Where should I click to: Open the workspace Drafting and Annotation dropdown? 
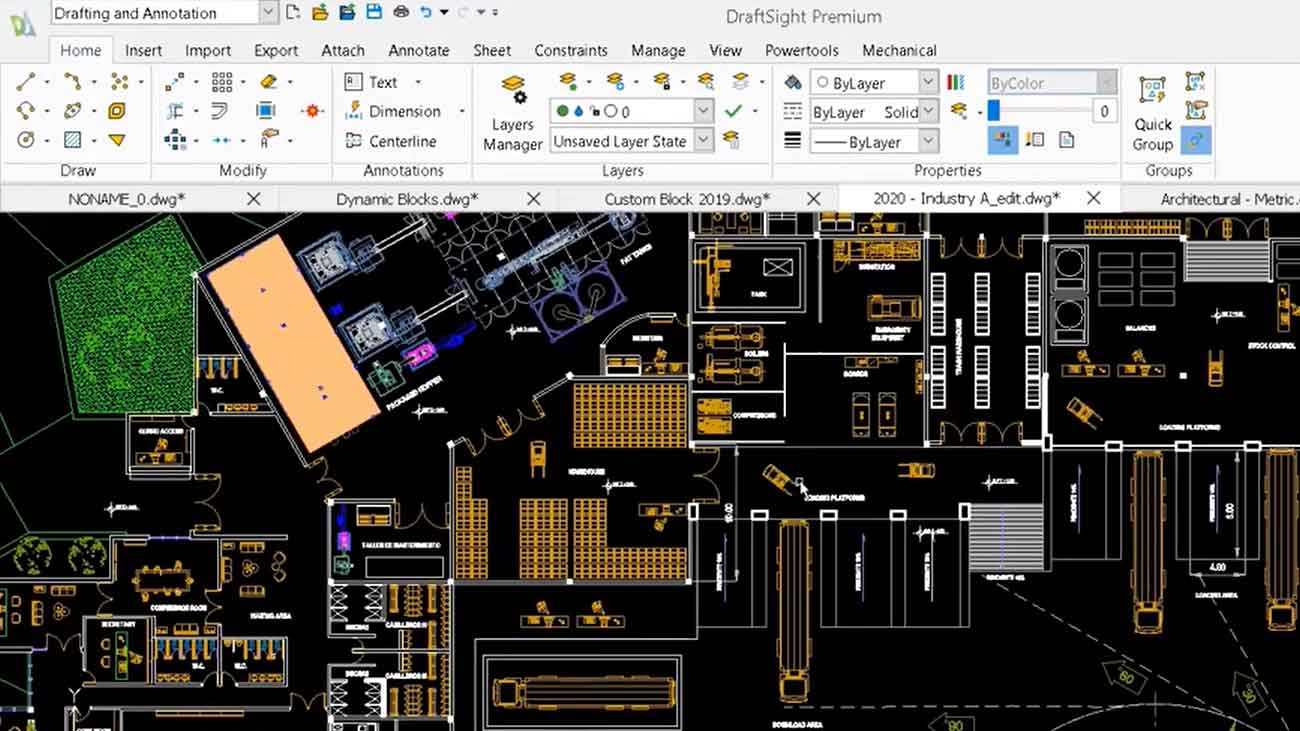coord(268,13)
